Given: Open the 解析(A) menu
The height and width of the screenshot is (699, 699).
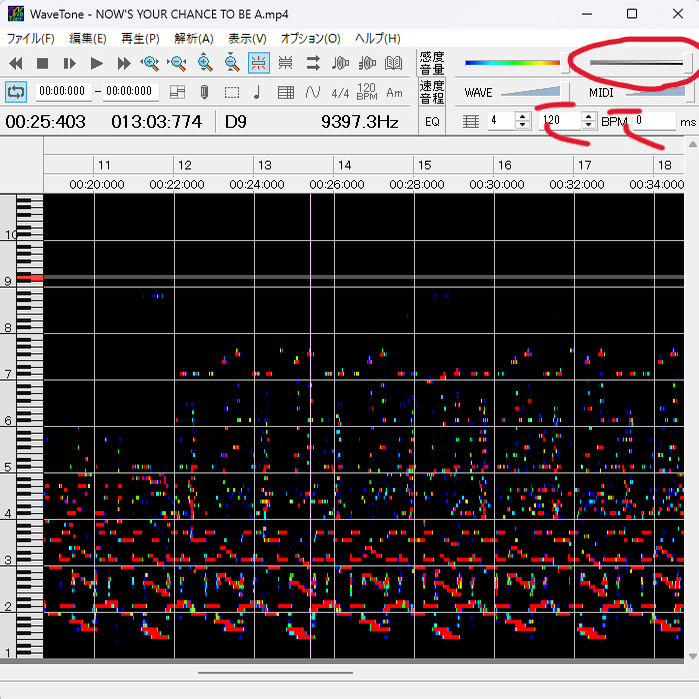Looking at the screenshot, I should pos(194,38).
